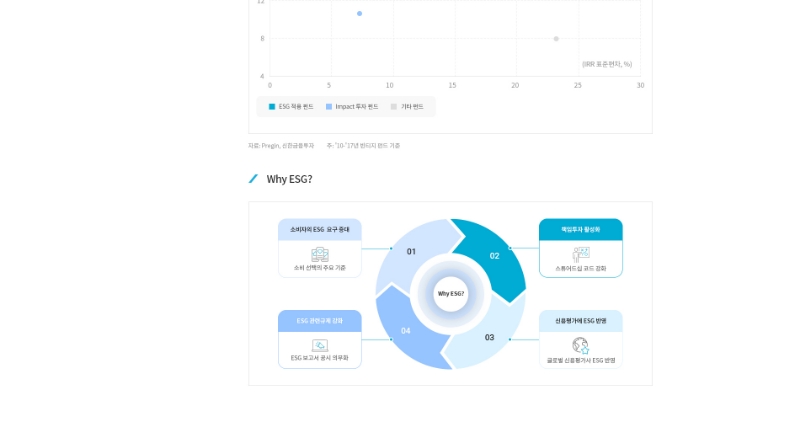Select the grey 기타 펀드 data point
The width and height of the screenshot is (800, 448).
pos(556,39)
